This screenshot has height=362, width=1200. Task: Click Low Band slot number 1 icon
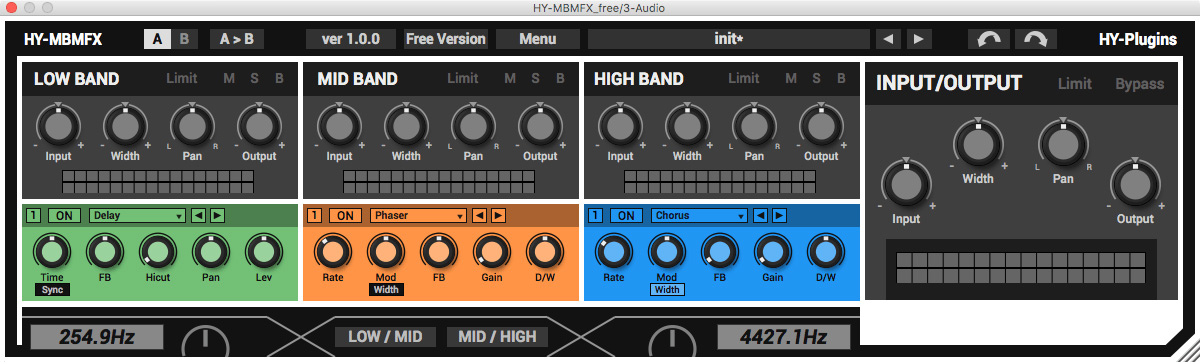tap(33, 215)
